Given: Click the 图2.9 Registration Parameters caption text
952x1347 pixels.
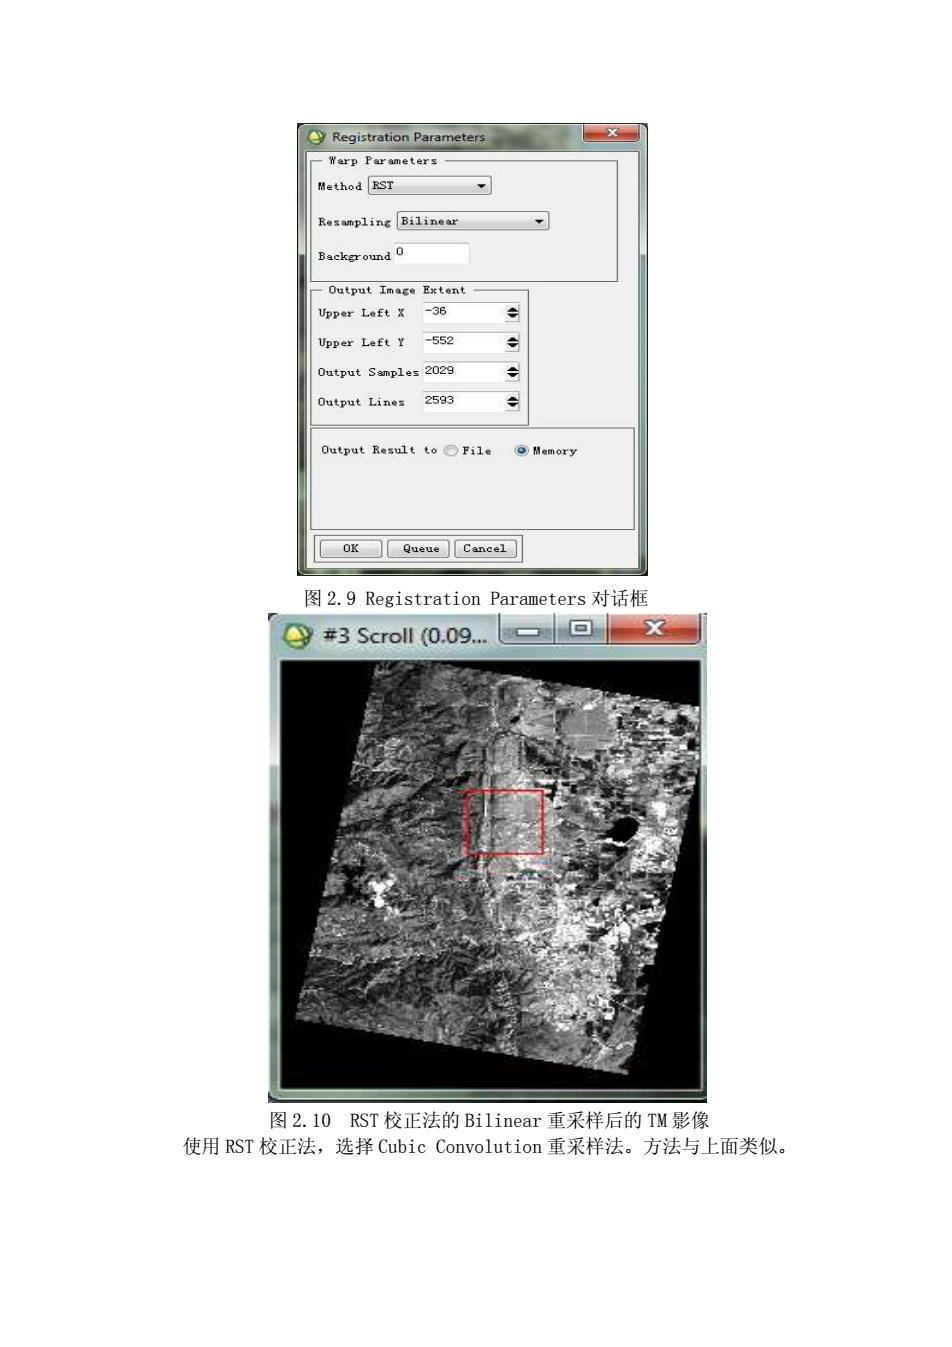Looking at the screenshot, I should pos(476,598).
